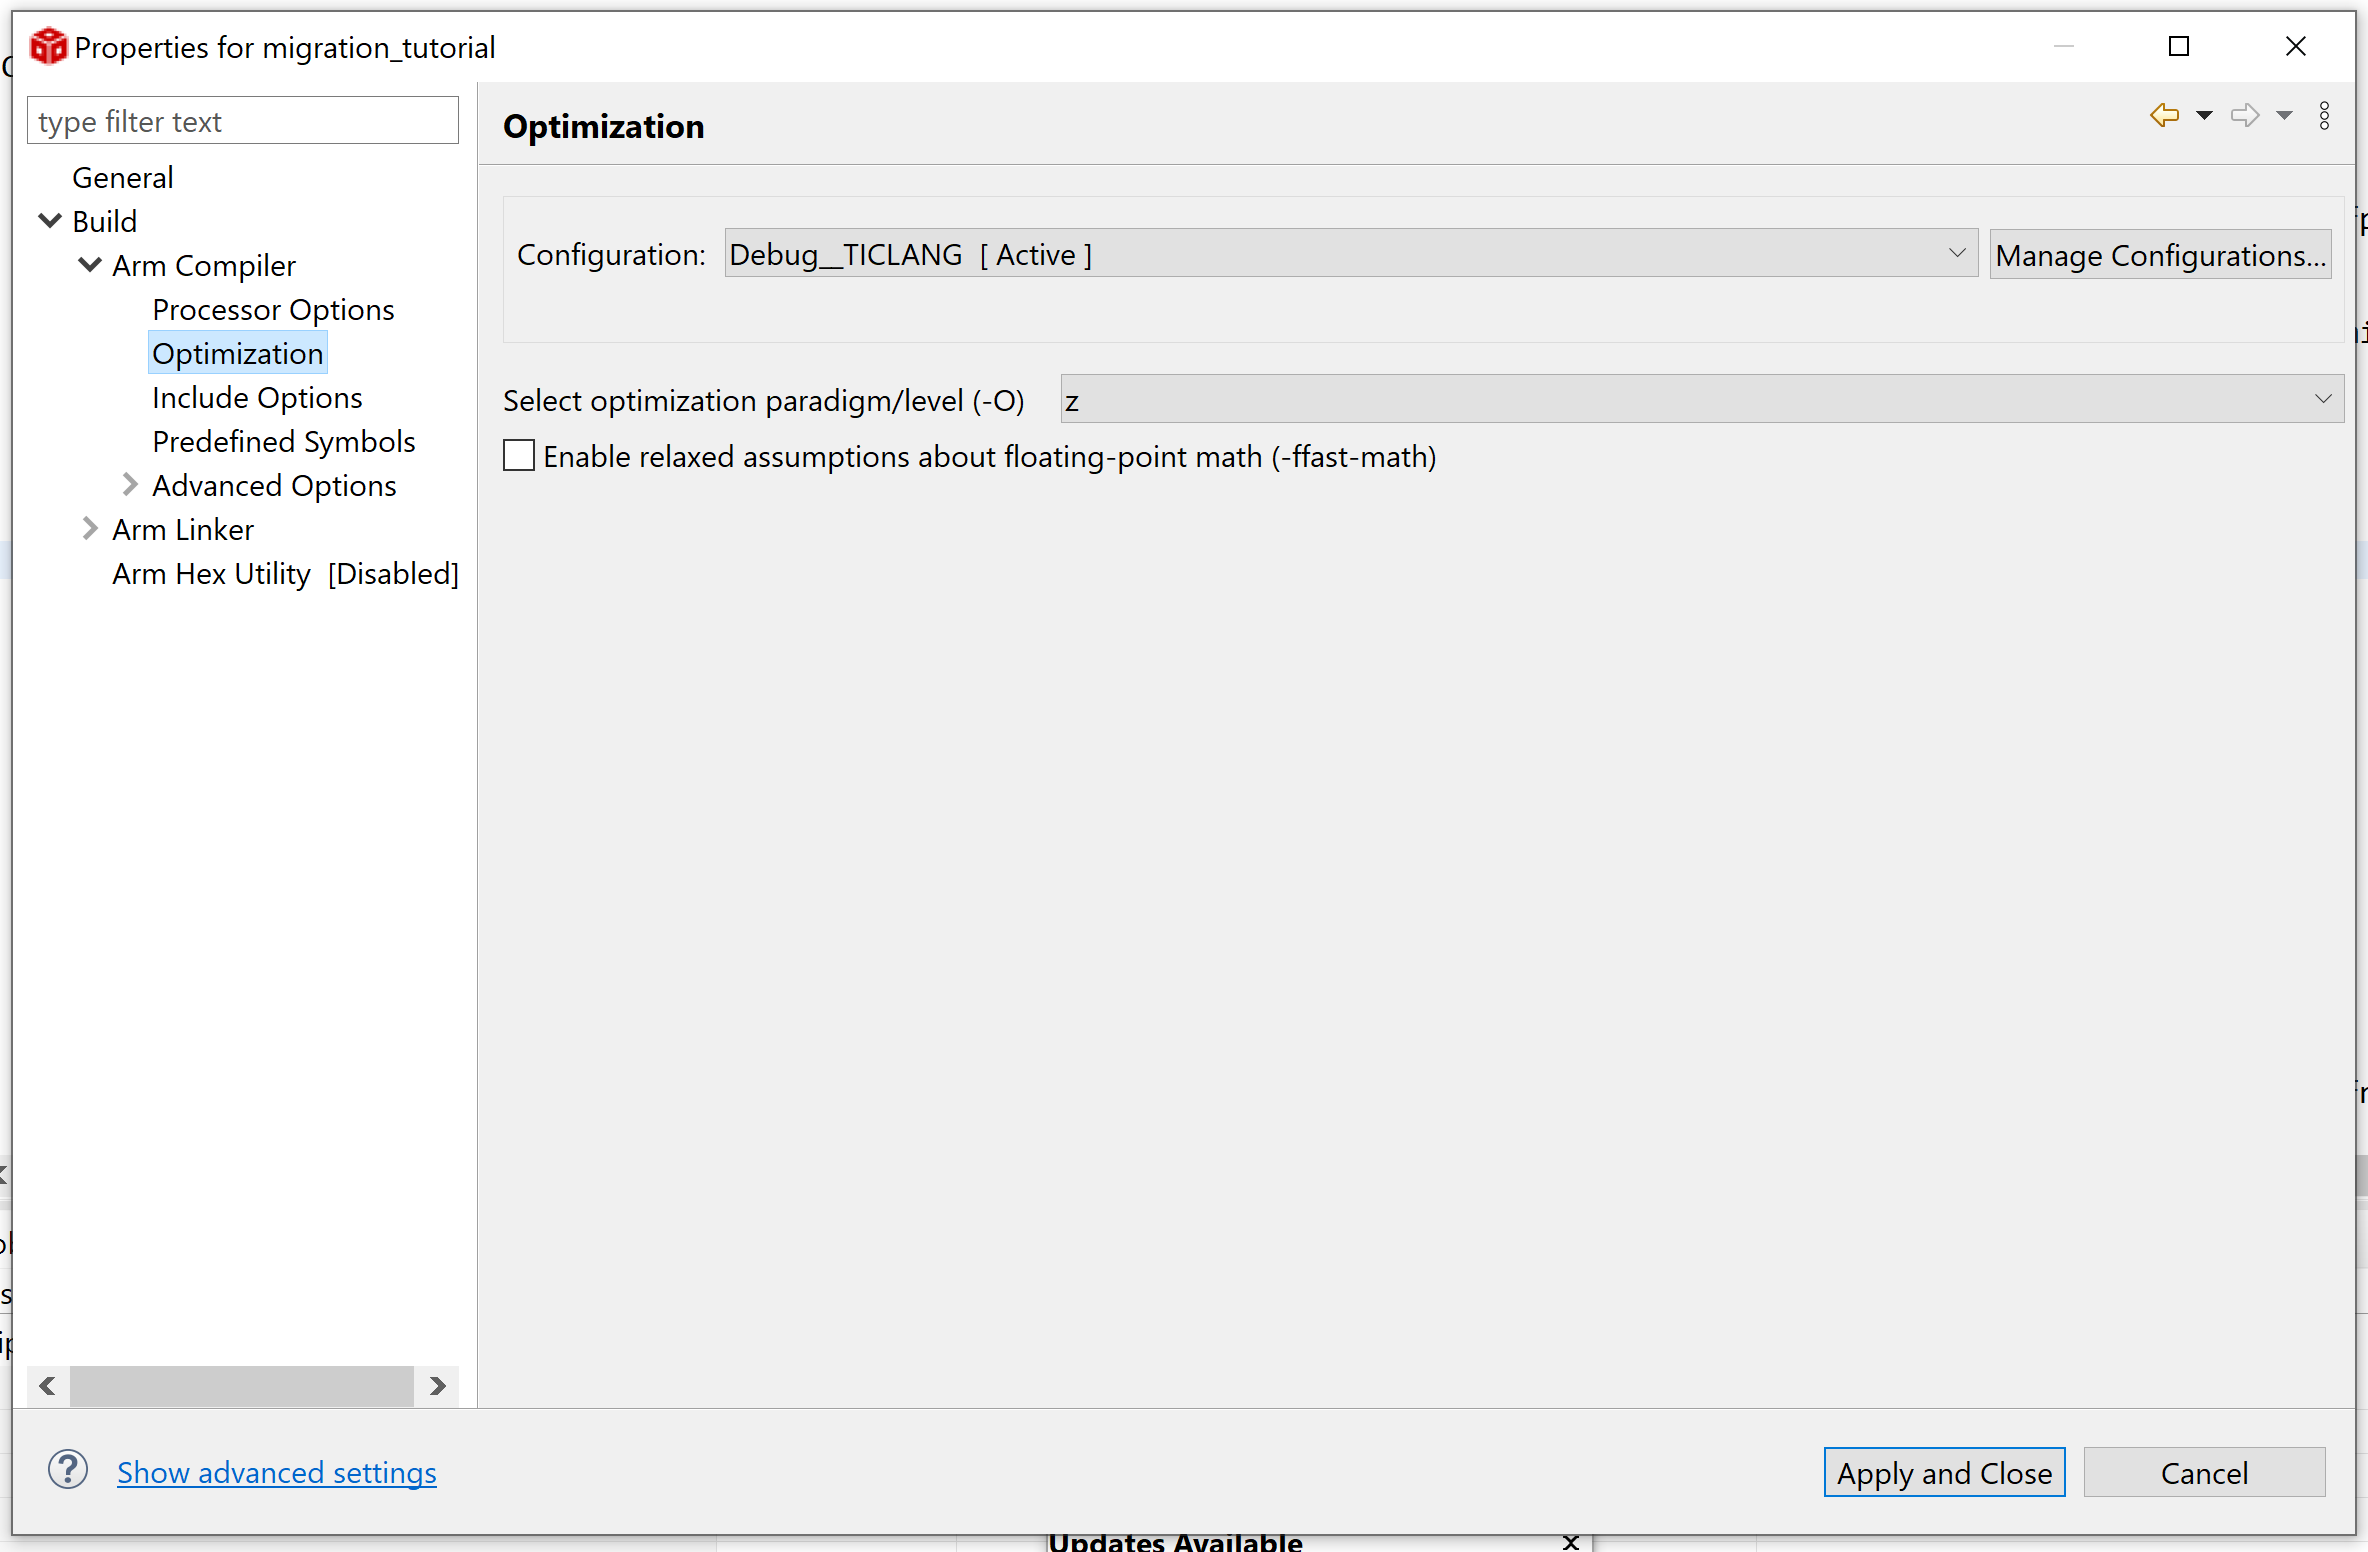The height and width of the screenshot is (1552, 2368).
Task: Click the help question mark icon
Action: click(x=68, y=1470)
